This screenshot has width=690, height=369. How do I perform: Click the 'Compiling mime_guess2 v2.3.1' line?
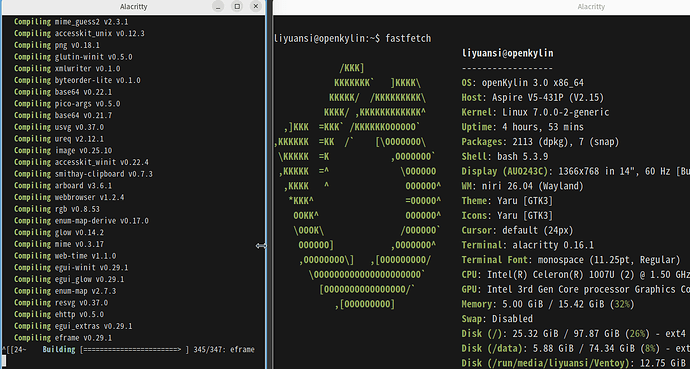[71, 22]
